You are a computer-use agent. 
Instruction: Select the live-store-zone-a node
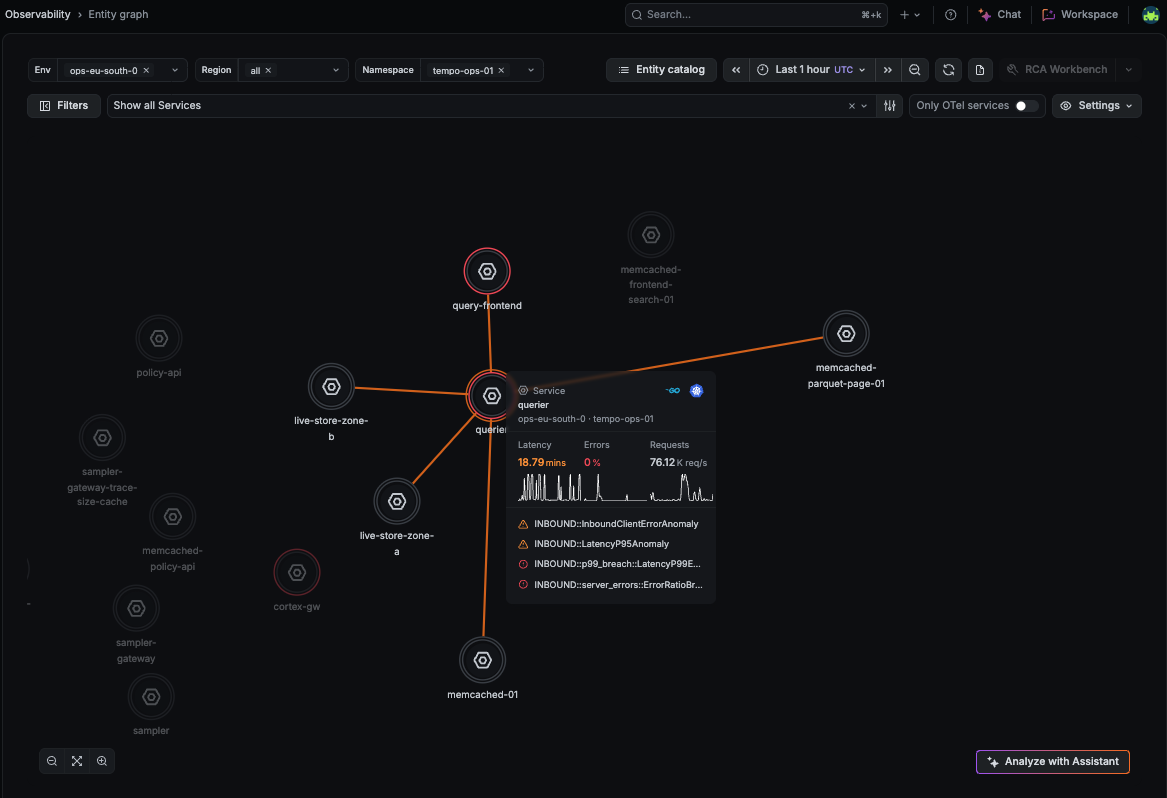397,502
